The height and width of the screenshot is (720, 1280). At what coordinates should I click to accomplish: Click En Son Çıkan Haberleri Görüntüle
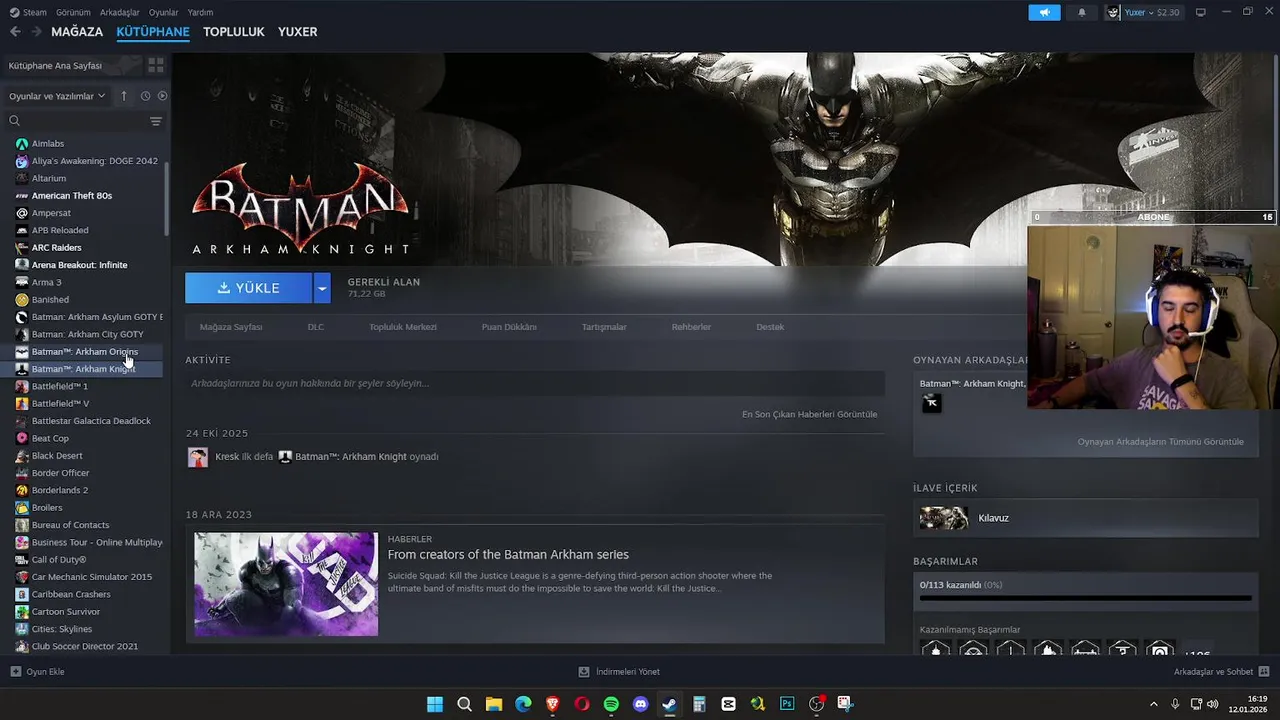pyautogui.click(x=809, y=414)
